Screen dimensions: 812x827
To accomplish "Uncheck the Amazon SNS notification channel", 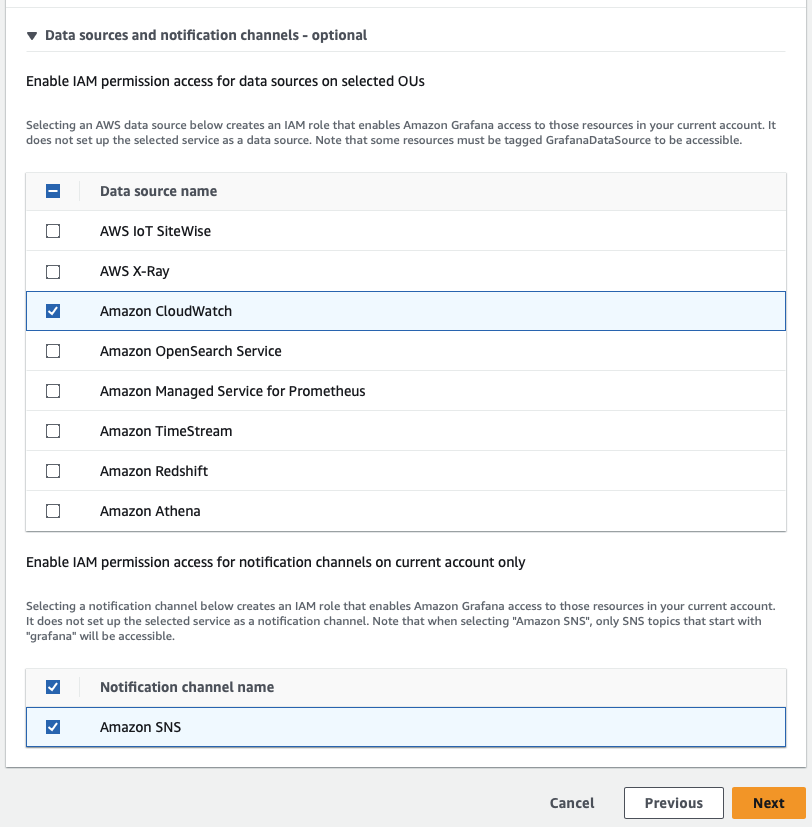I will click(x=54, y=727).
